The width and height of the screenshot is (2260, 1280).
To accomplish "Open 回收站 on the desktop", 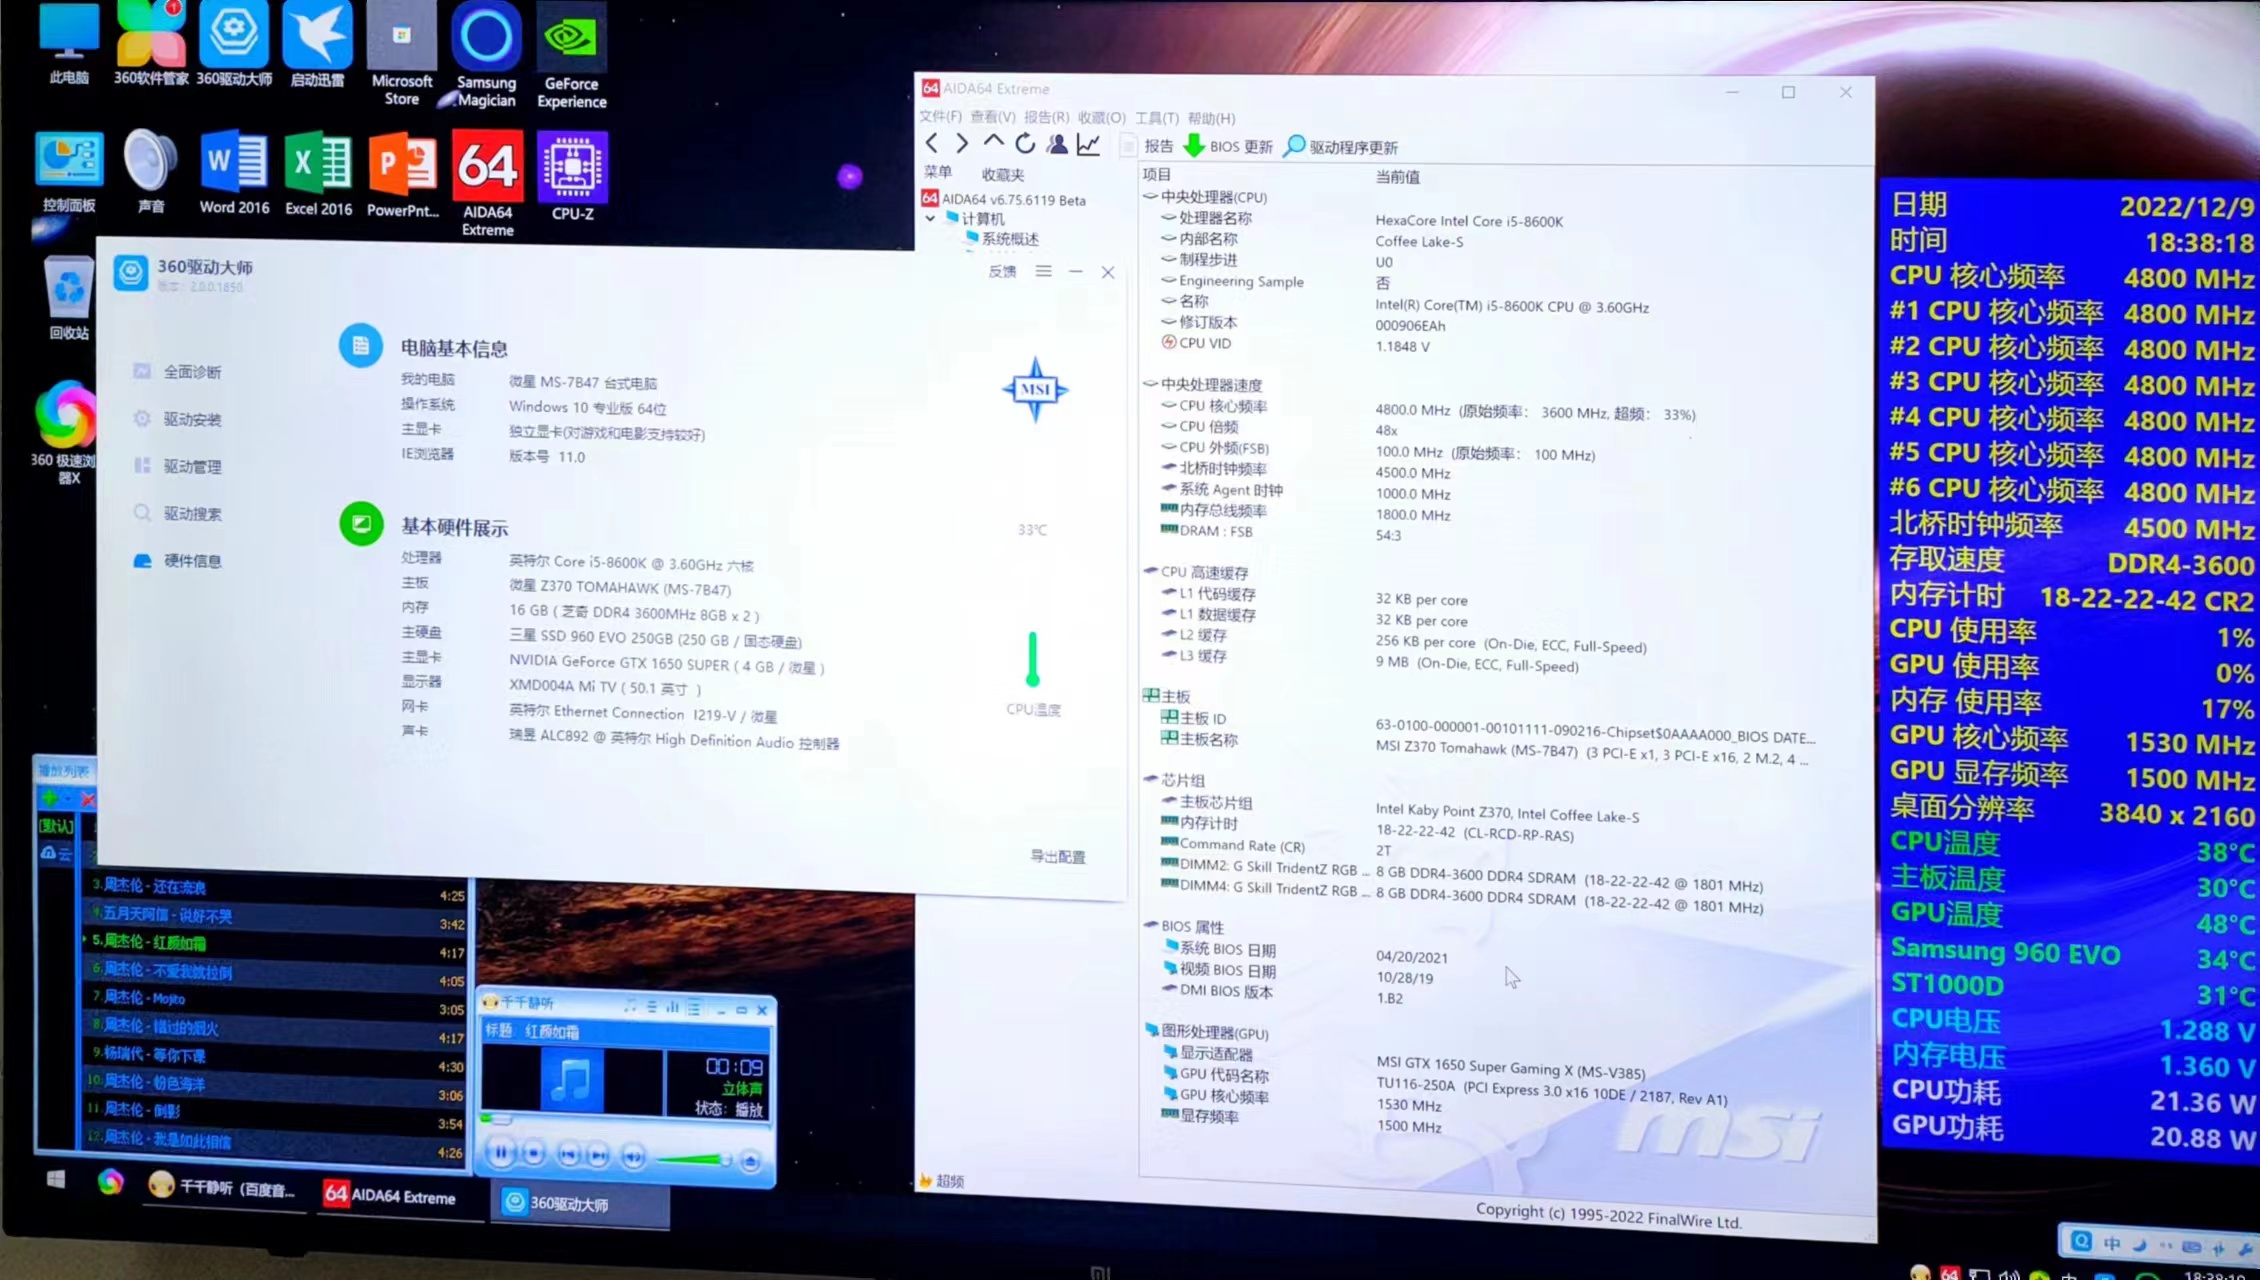I will click(69, 298).
